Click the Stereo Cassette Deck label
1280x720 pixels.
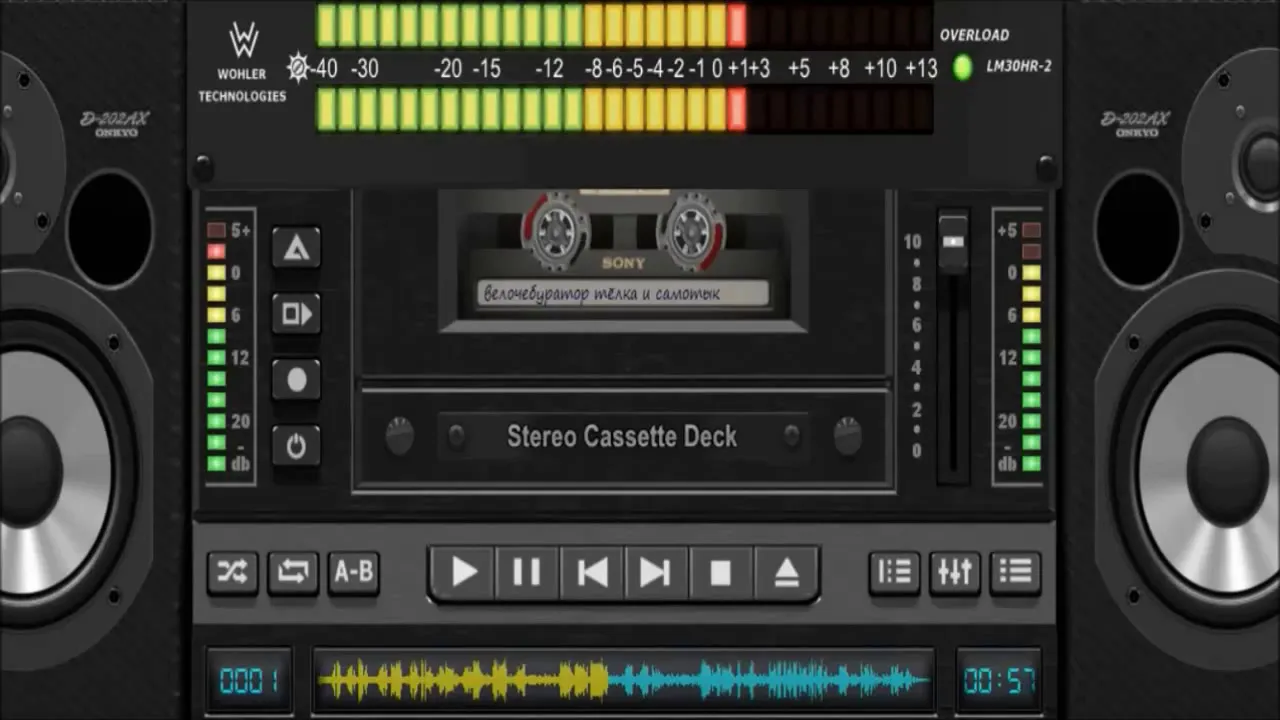pos(622,437)
